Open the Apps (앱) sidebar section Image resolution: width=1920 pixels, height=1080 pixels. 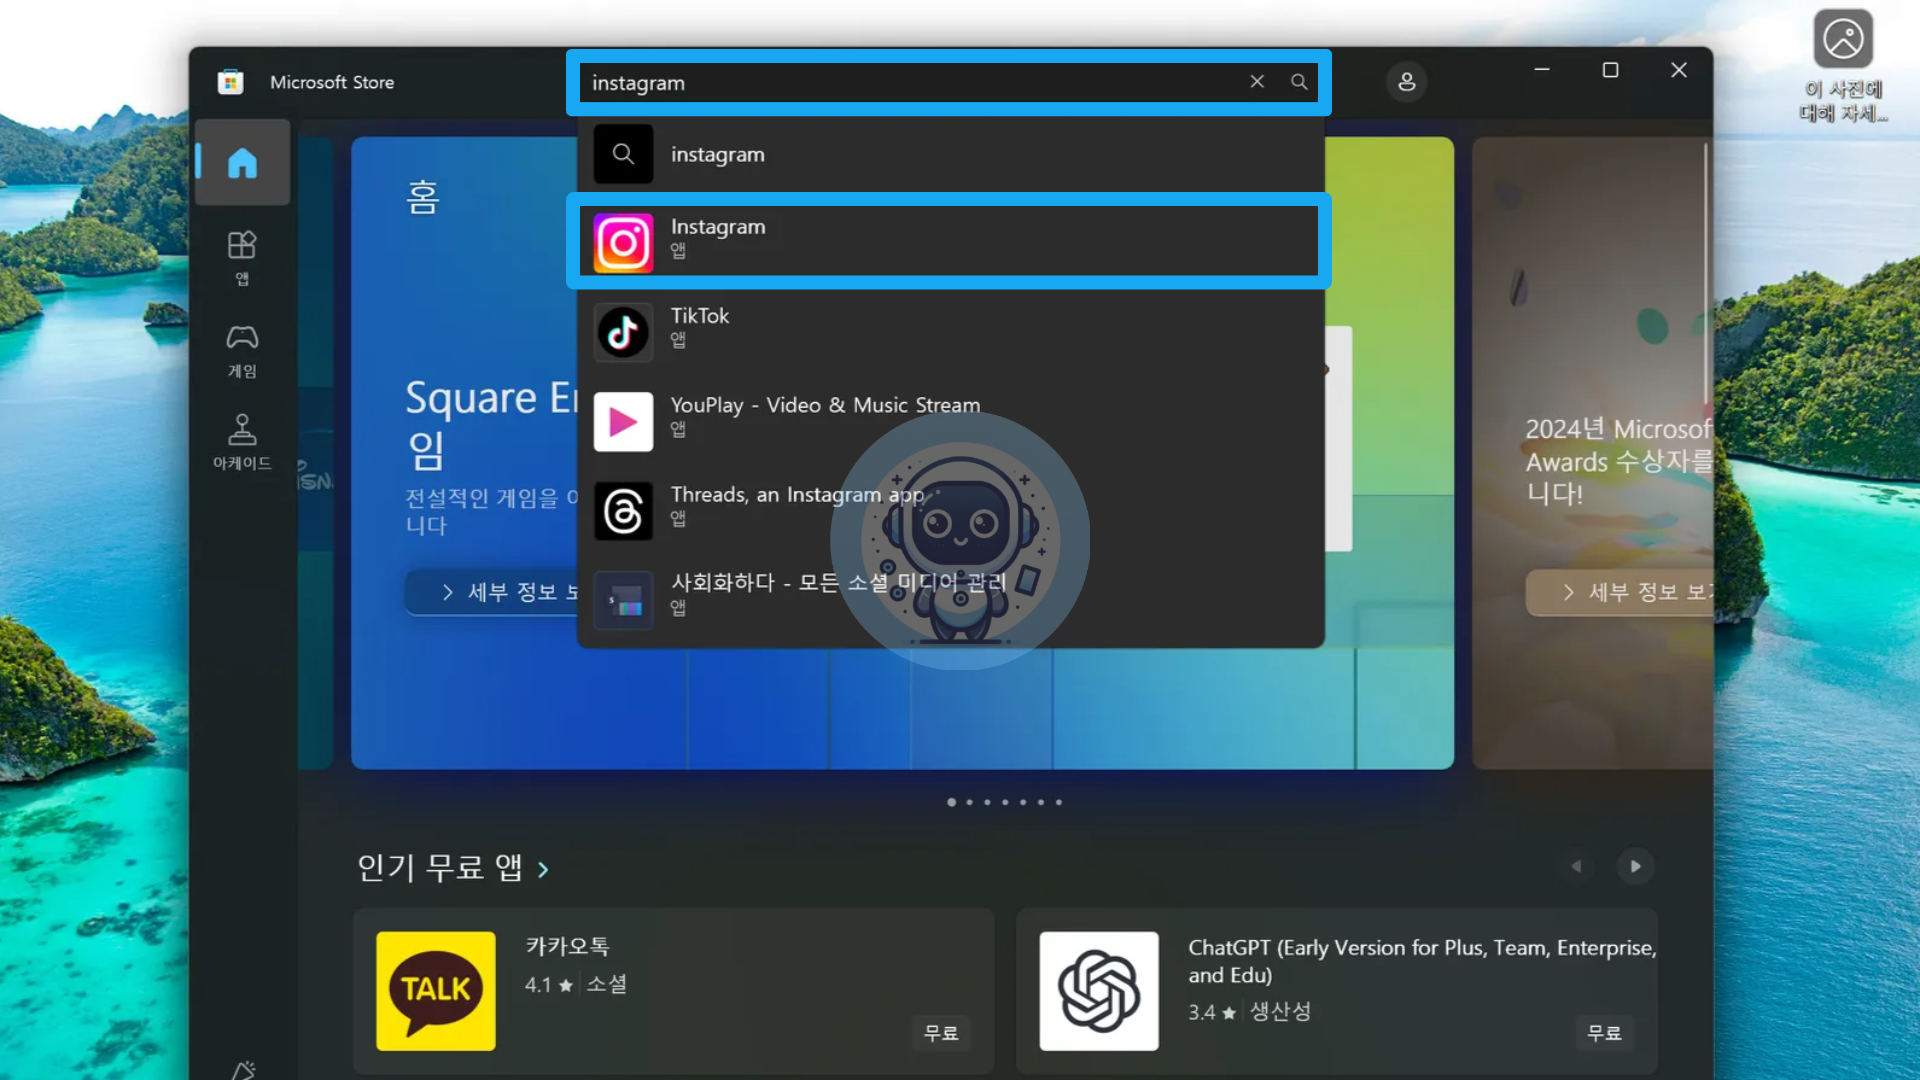pos(242,257)
